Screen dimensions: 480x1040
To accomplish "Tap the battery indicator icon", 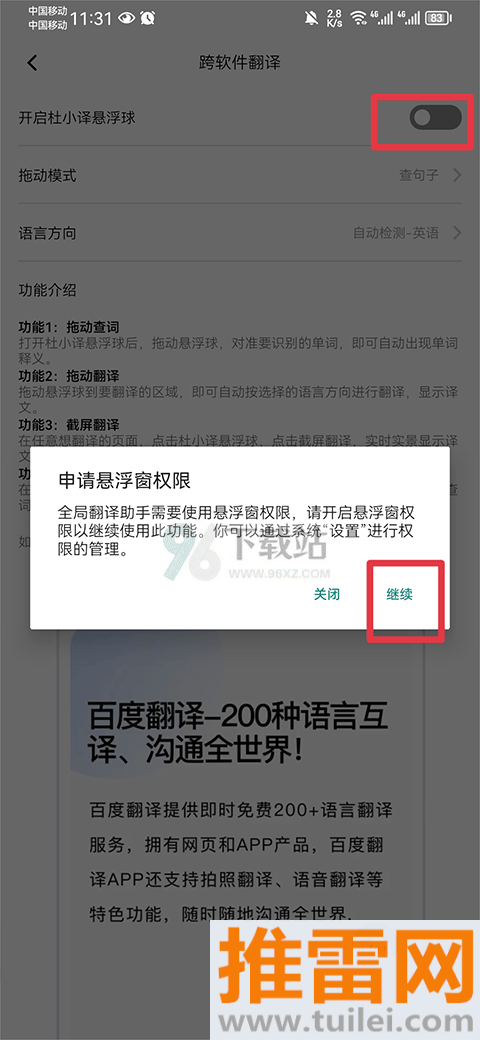I will 436,18.
